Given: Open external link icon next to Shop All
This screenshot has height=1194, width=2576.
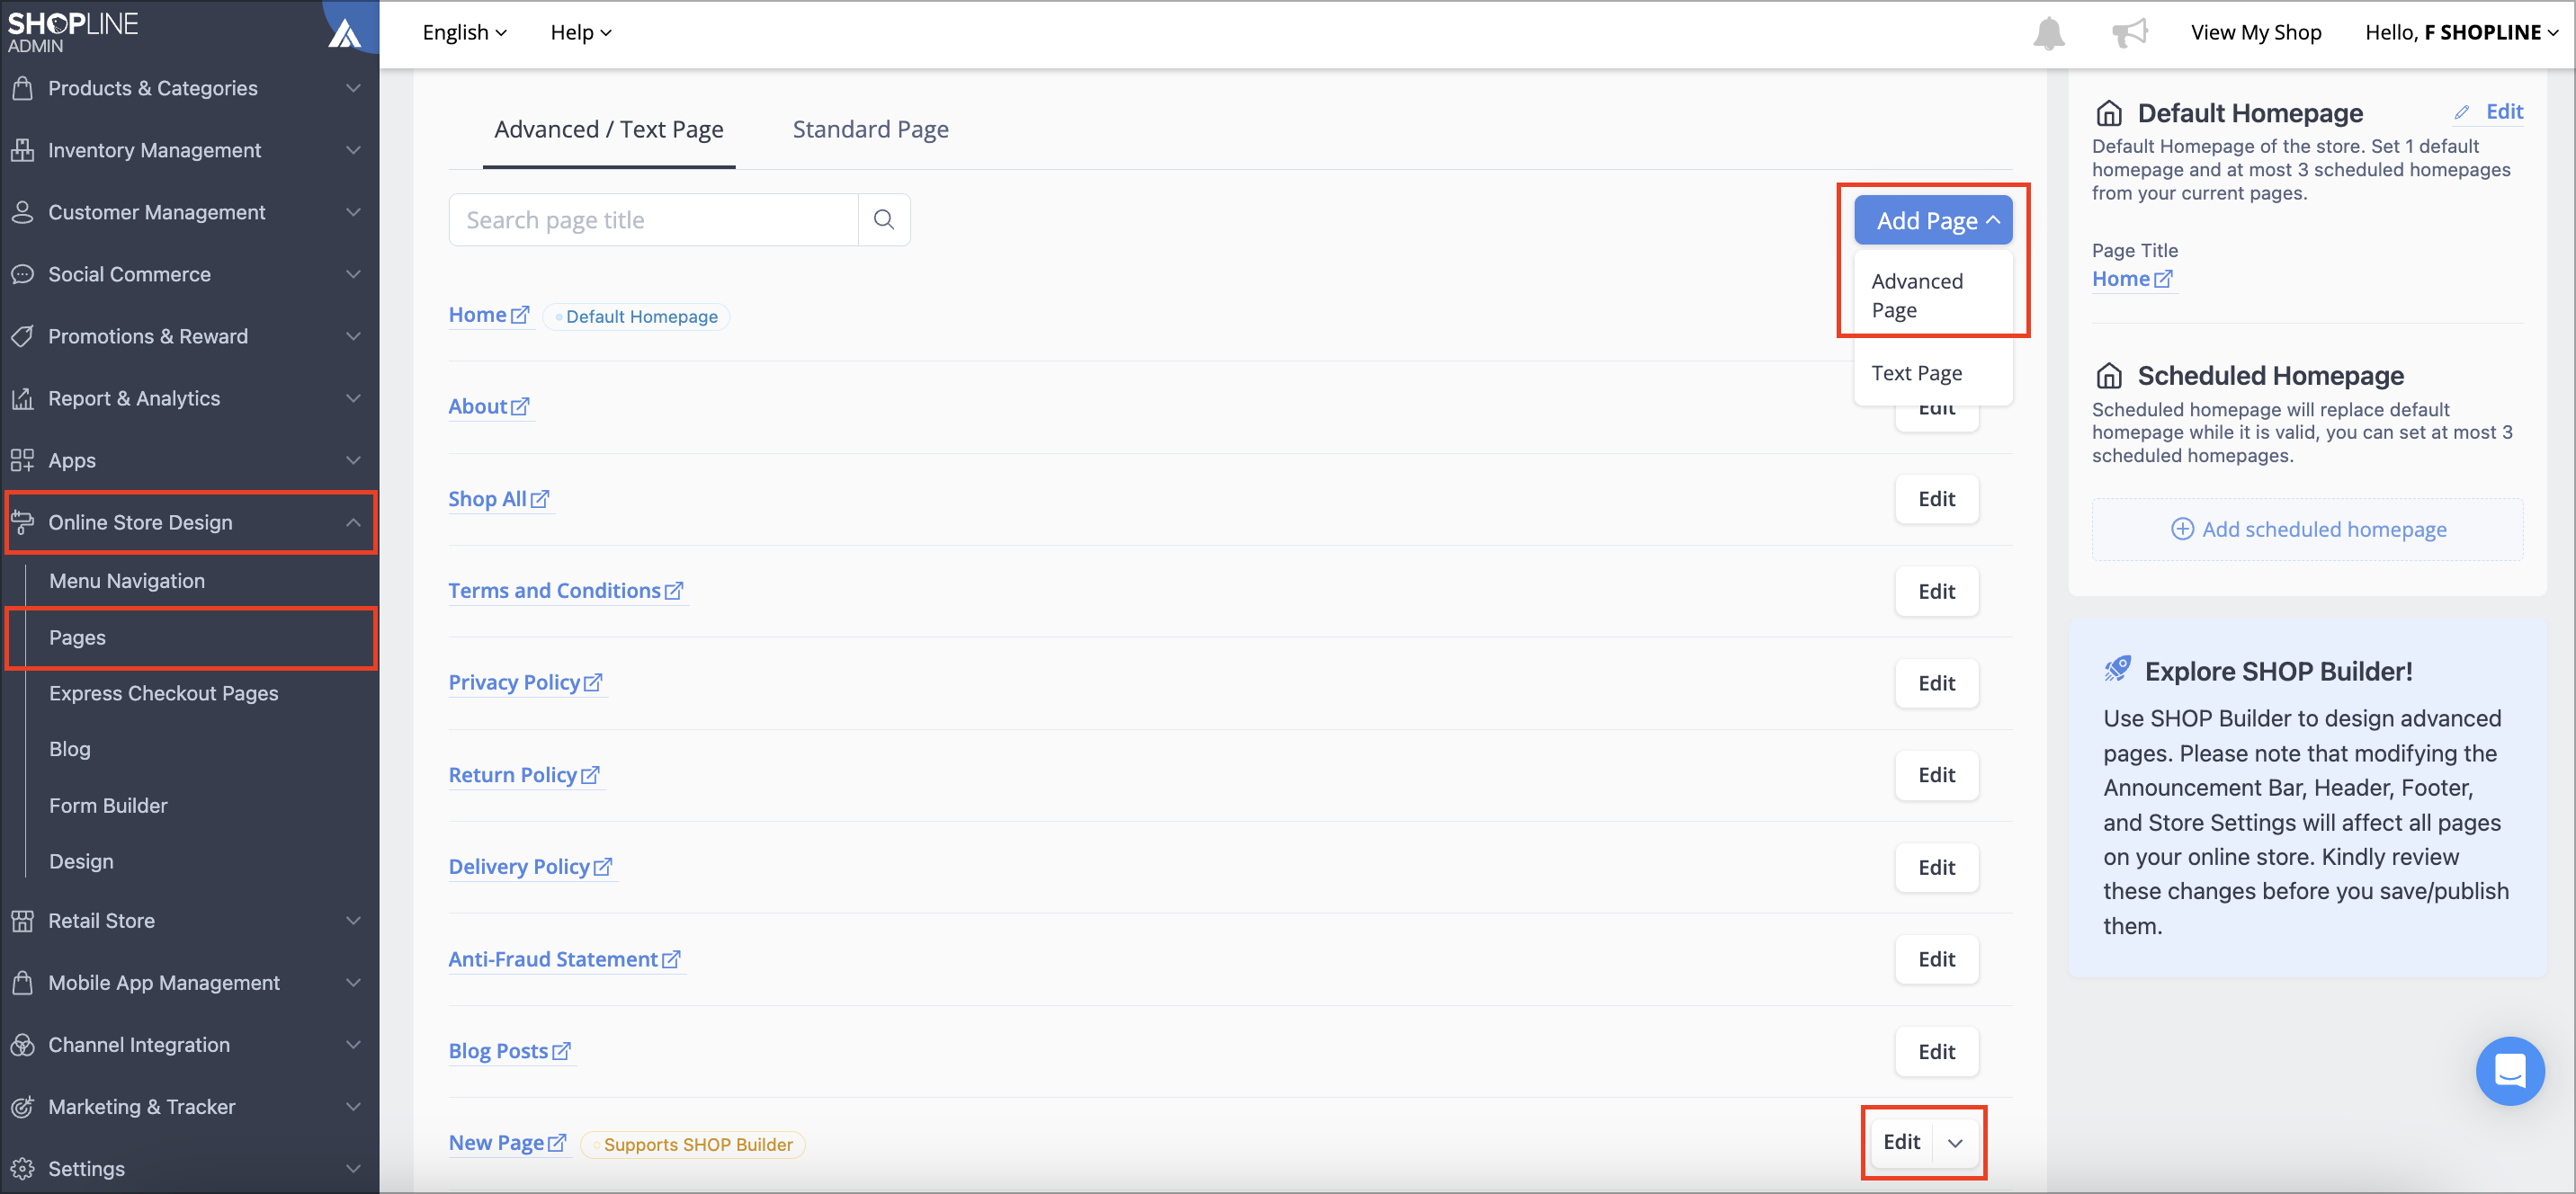Looking at the screenshot, I should 540,499.
